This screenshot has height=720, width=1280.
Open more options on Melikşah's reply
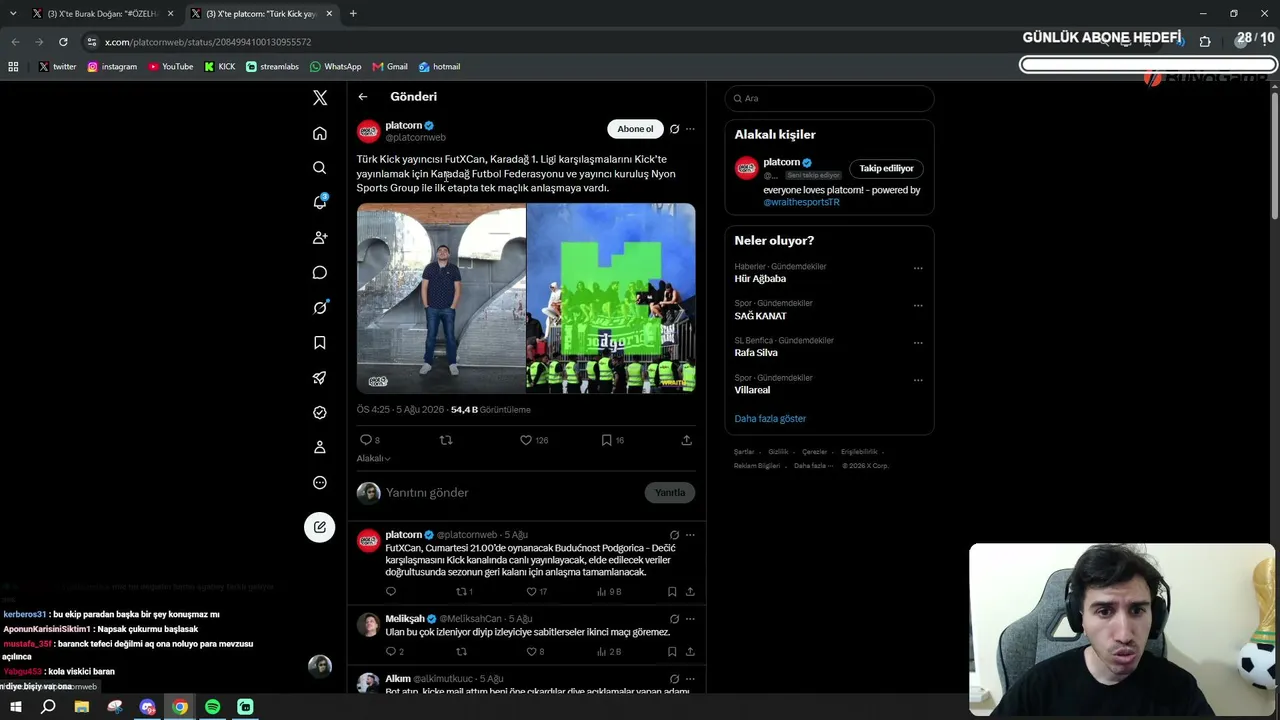point(690,619)
